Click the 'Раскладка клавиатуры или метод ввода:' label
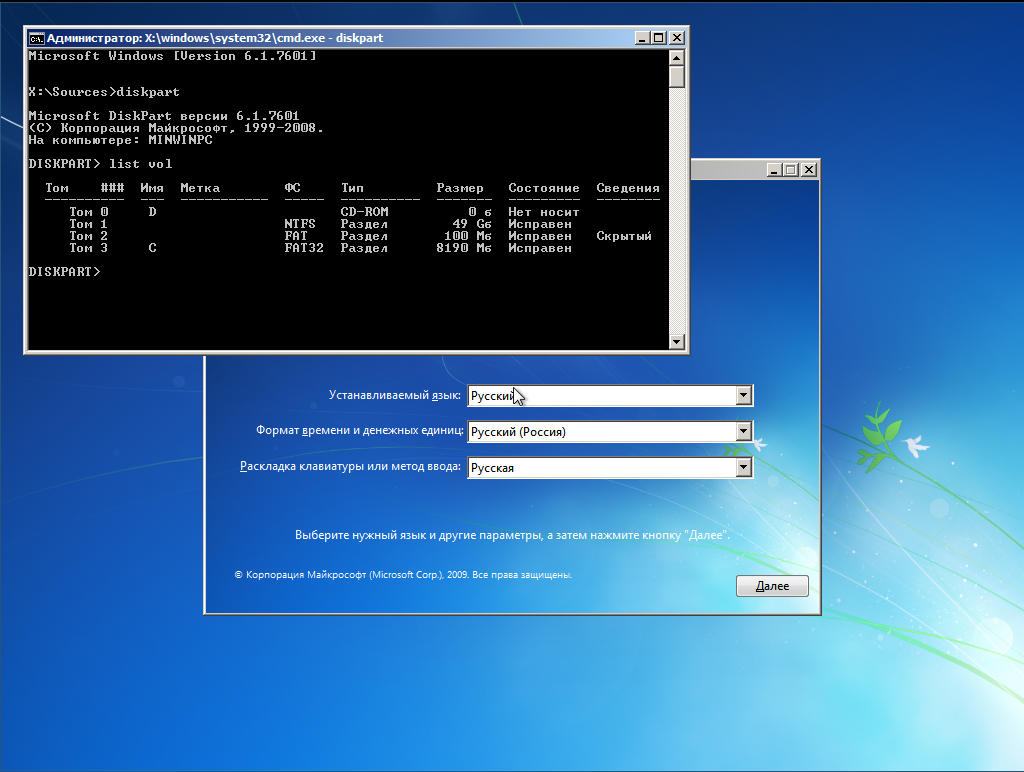Screen dimensions: 1024x772 click(350, 467)
